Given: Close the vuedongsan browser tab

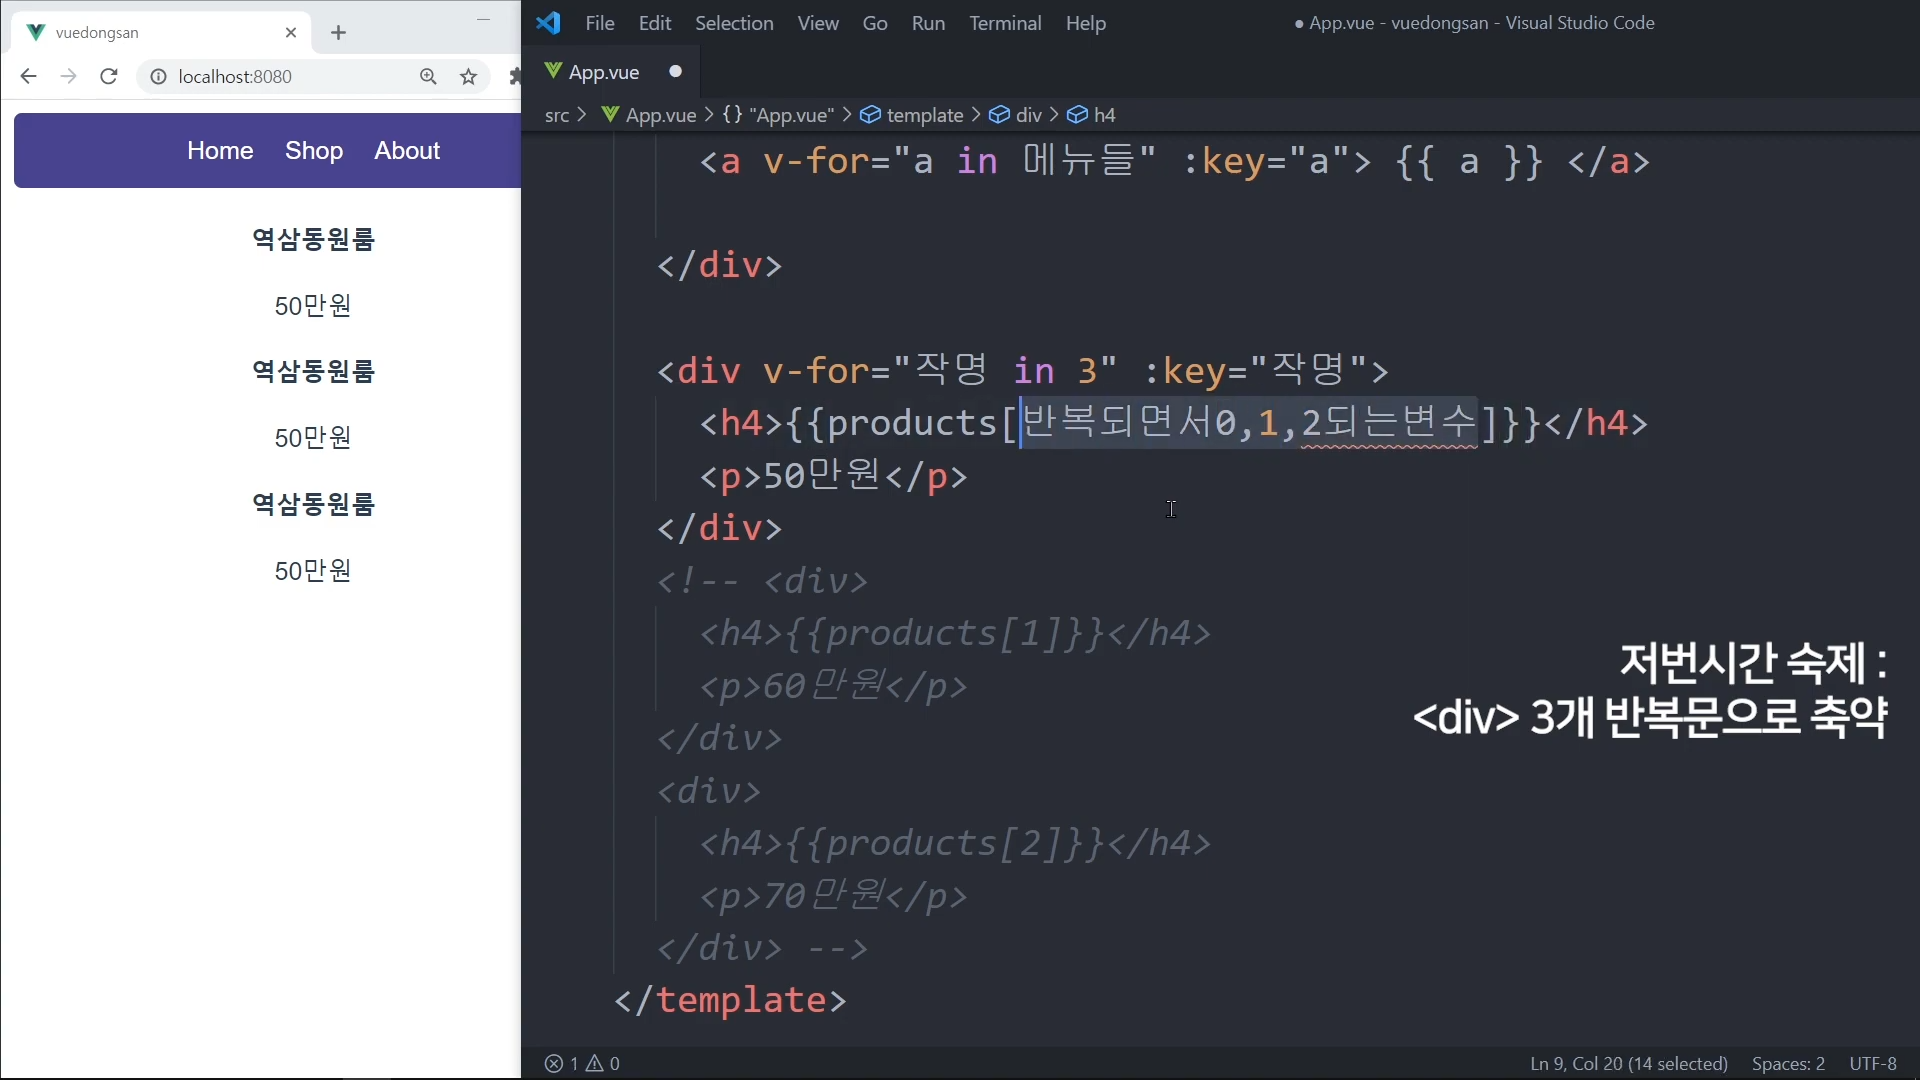Looking at the screenshot, I should [x=291, y=33].
